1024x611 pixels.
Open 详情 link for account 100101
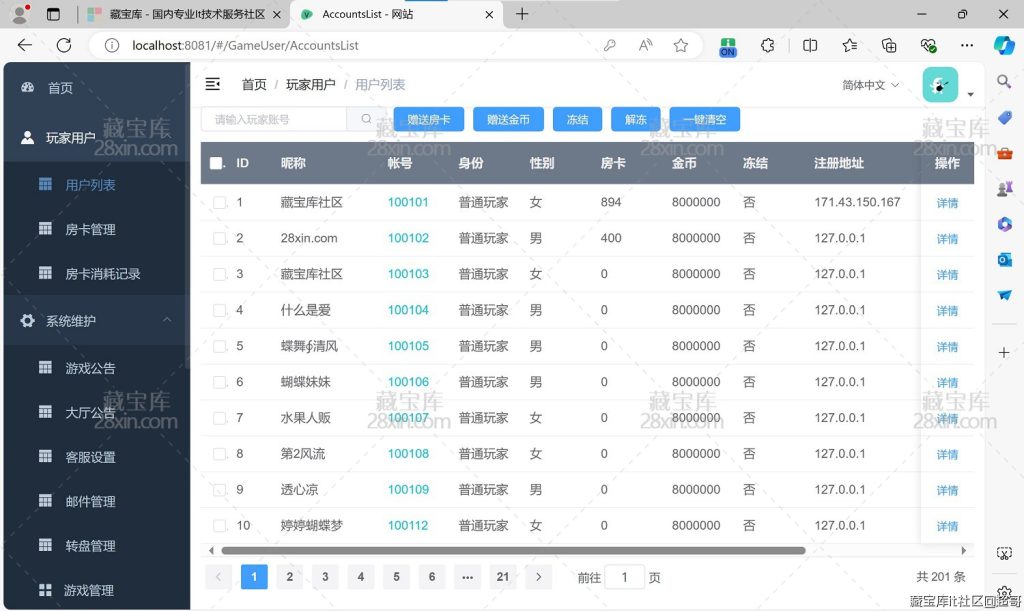tap(946, 202)
